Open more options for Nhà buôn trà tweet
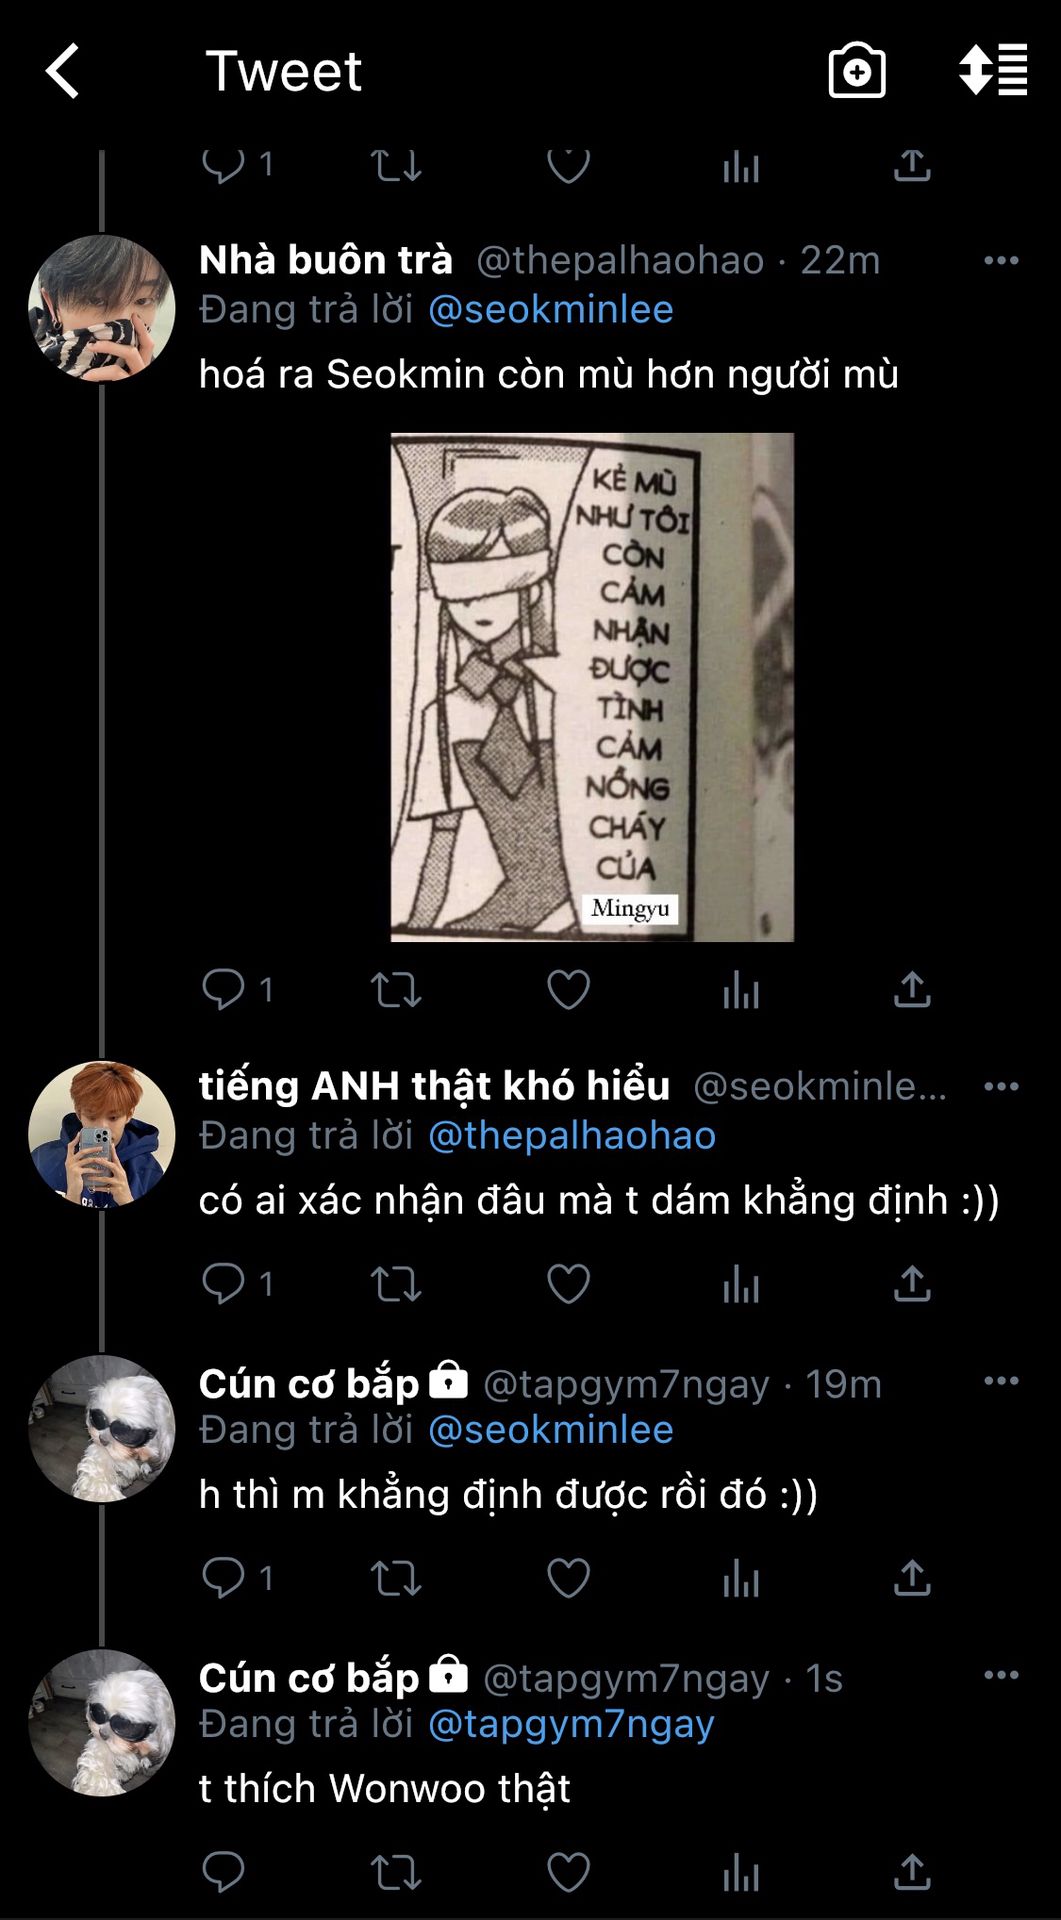This screenshot has height=1920, width=1061. pyautogui.click(x=1001, y=261)
